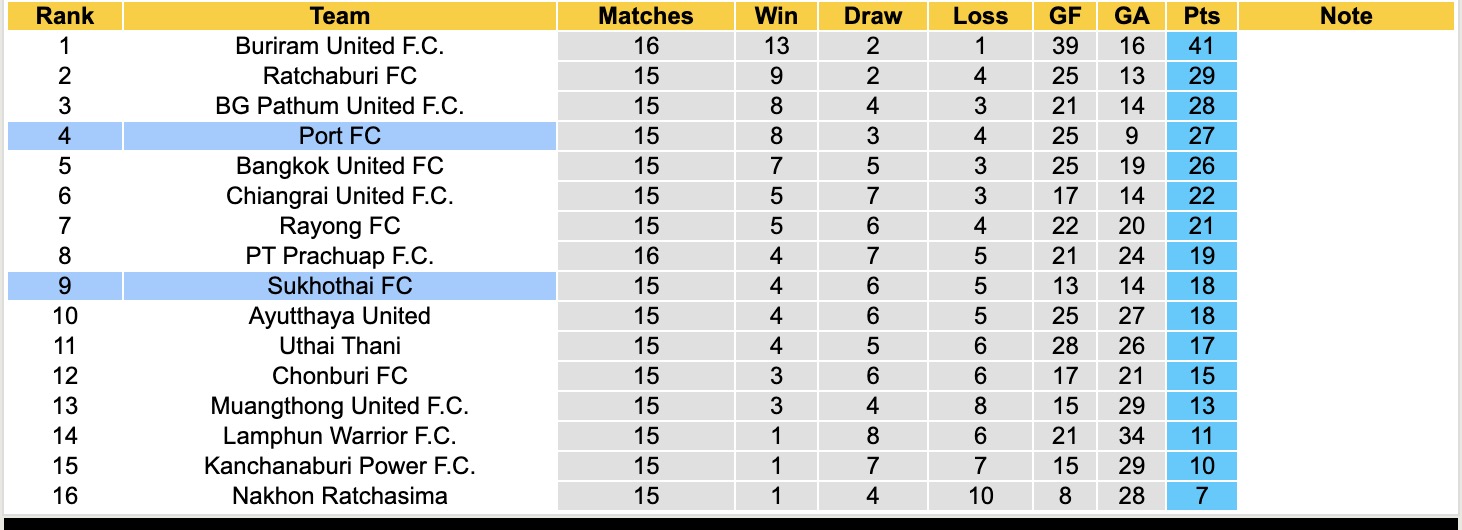The image size is (1462, 530).
Task: Open BG Pathum United F.C. entry
Action: pos(340,106)
